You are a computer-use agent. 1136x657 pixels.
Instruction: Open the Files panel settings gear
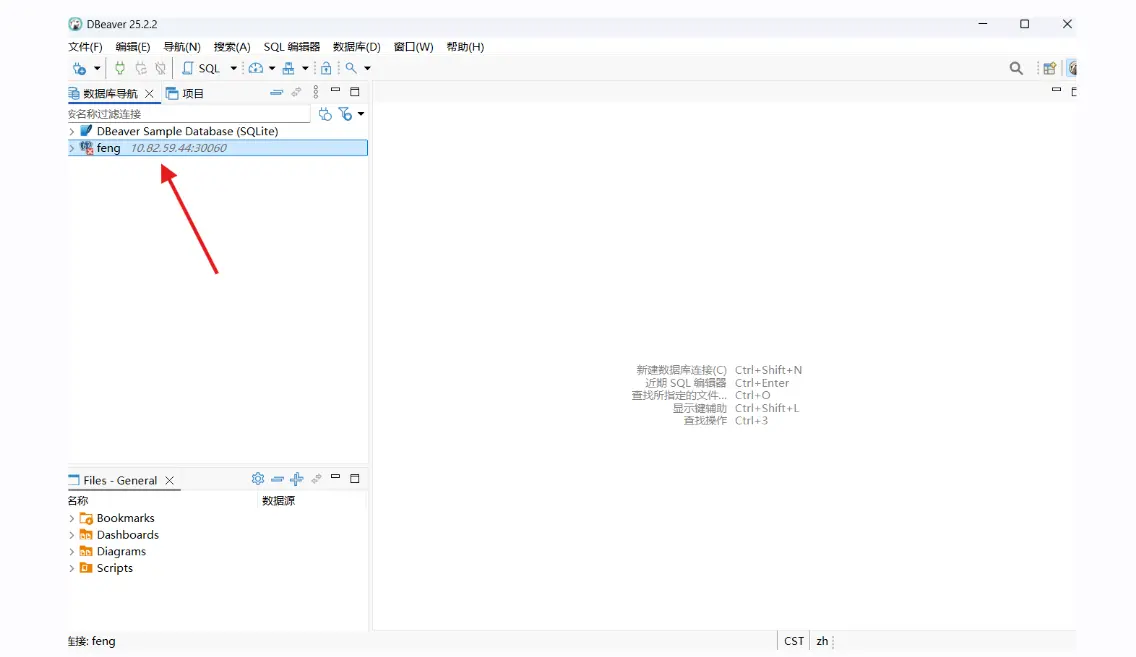[x=258, y=479]
